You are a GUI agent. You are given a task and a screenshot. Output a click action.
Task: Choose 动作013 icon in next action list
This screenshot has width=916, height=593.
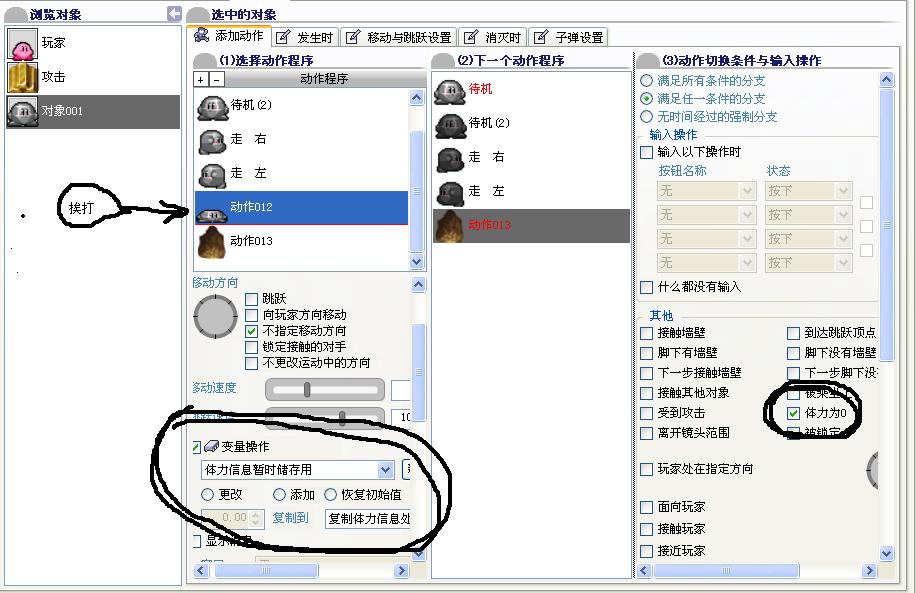(450, 226)
